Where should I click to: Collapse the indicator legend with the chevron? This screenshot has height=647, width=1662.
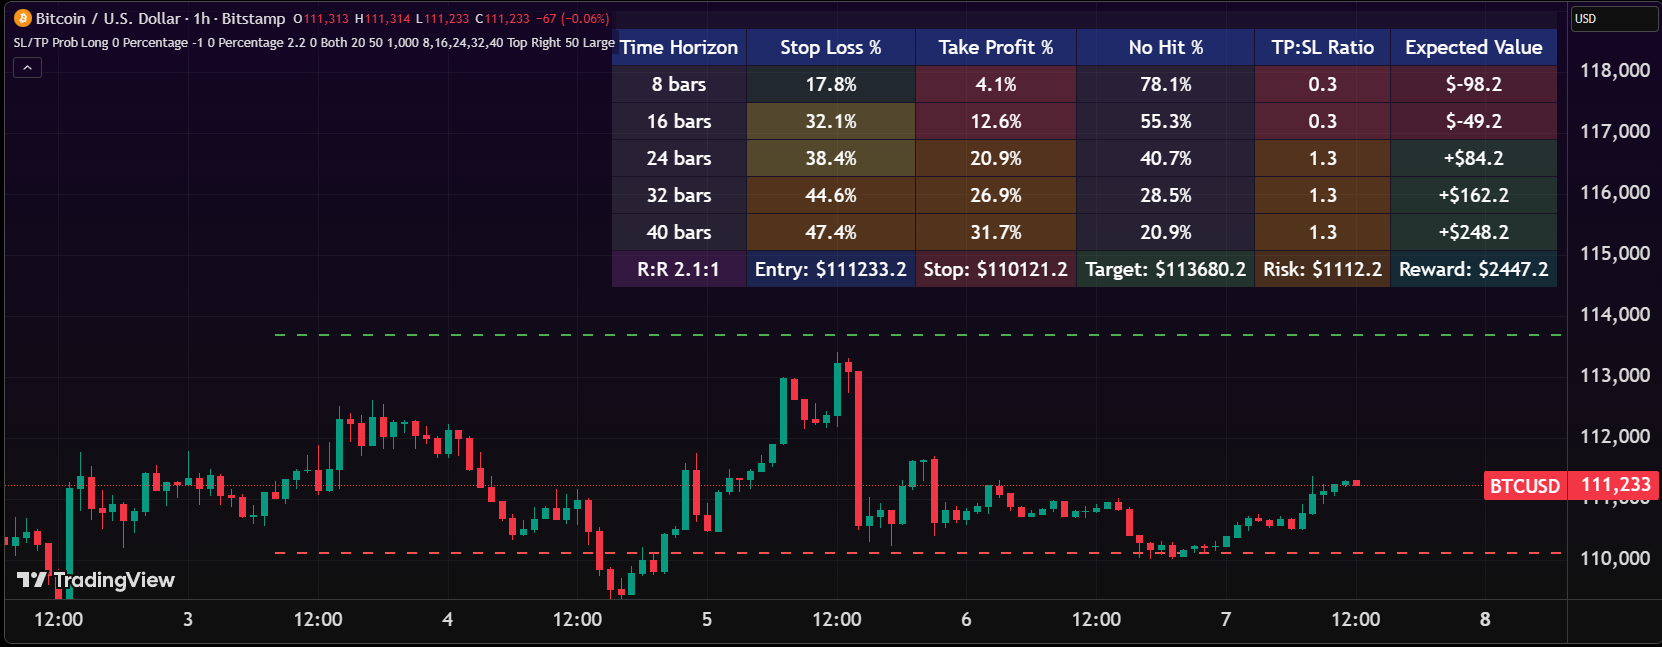click(27, 68)
